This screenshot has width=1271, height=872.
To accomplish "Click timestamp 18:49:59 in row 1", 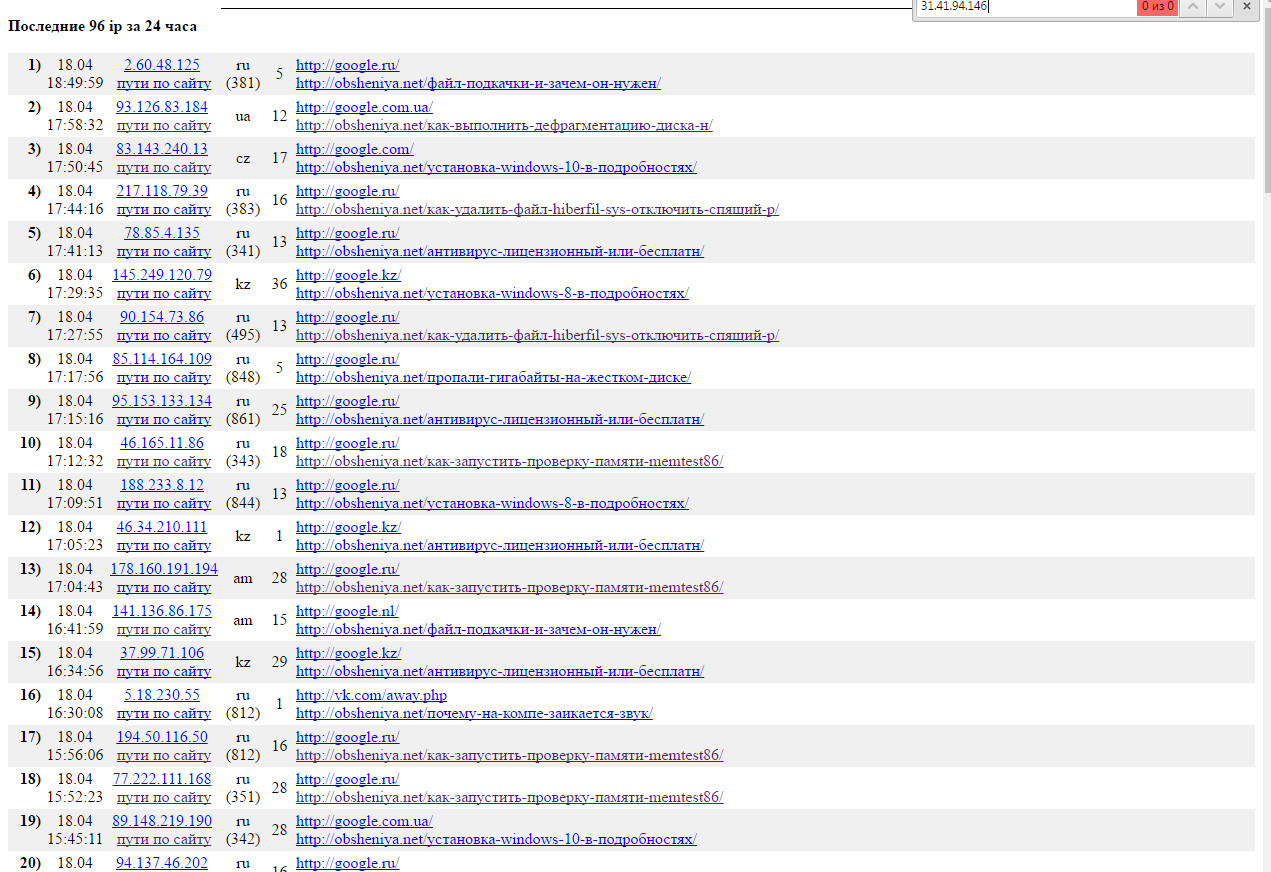I will 75,83.
